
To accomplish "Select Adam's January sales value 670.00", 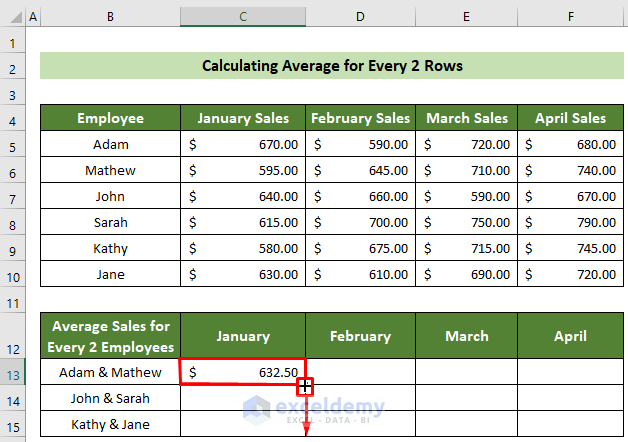I will tap(243, 145).
